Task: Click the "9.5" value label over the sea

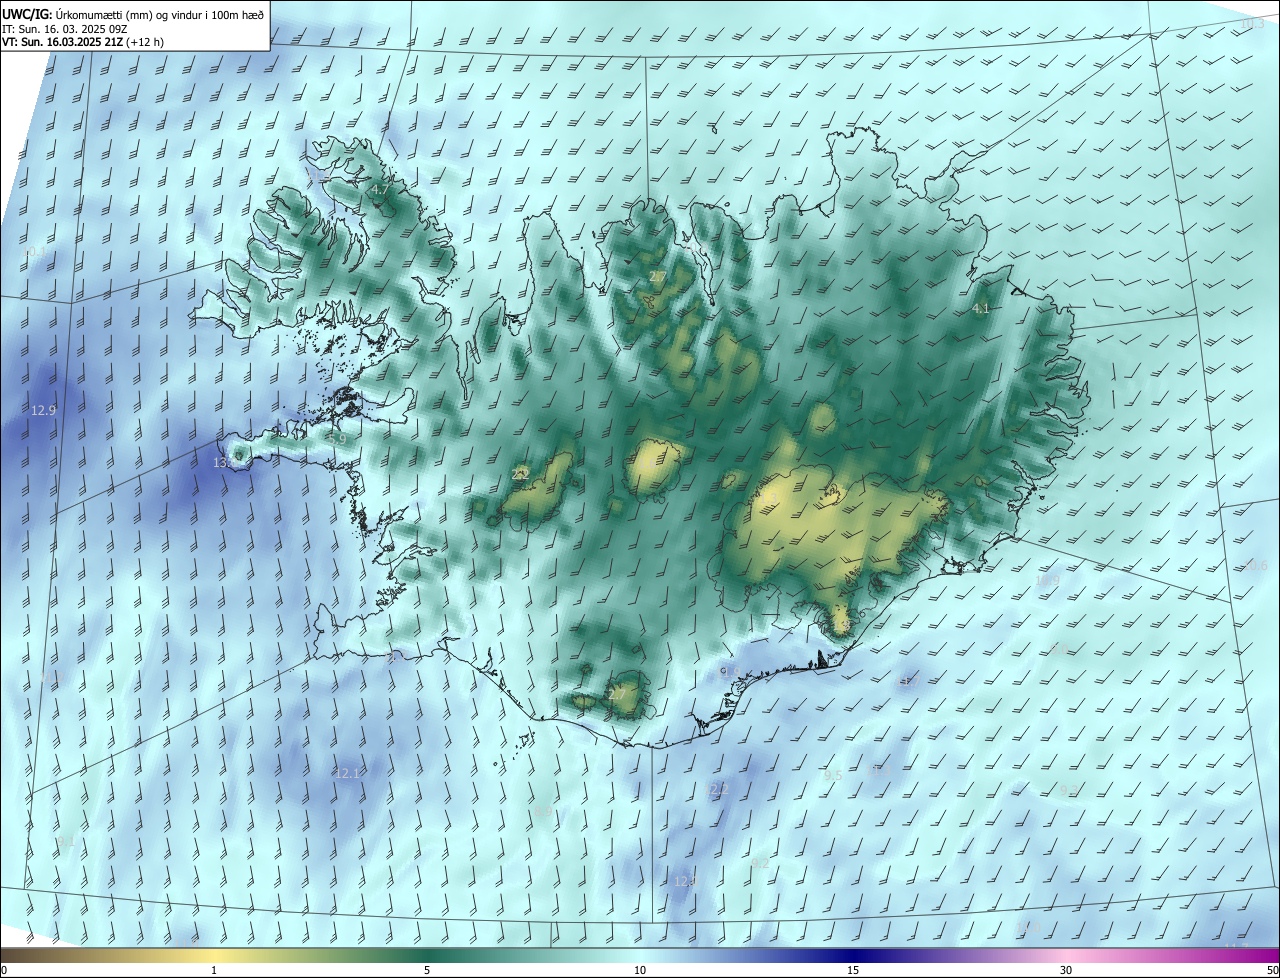Action: click(x=833, y=775)
